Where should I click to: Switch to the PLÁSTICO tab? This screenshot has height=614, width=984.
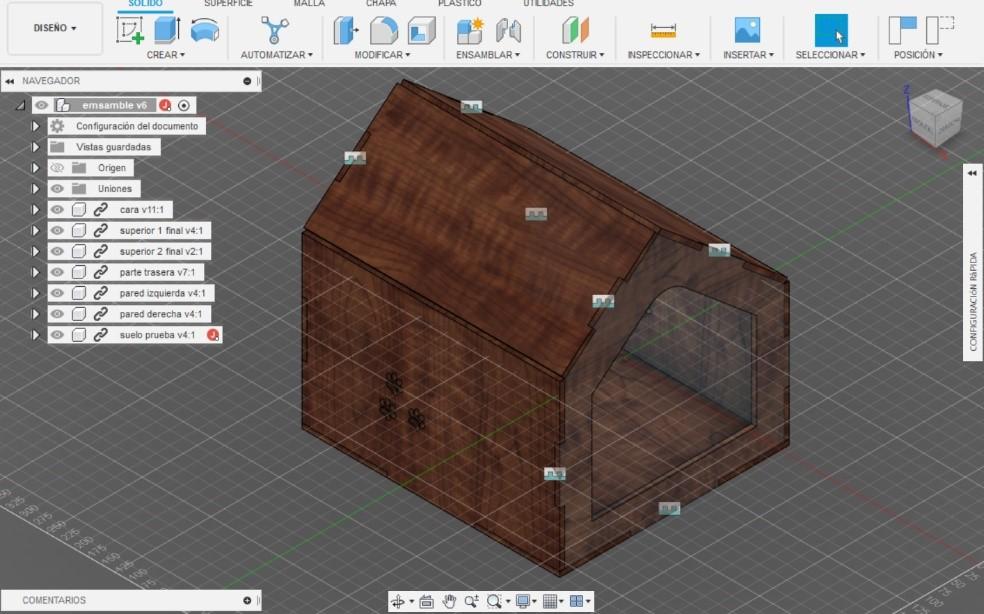460,4
